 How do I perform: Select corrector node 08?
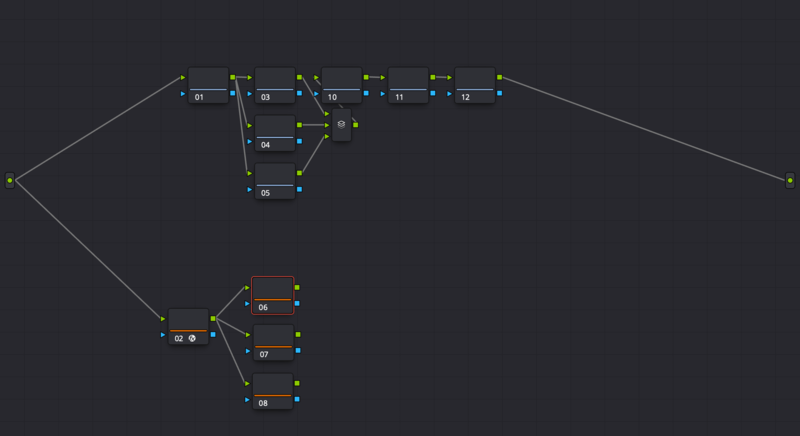coord(272,391)
